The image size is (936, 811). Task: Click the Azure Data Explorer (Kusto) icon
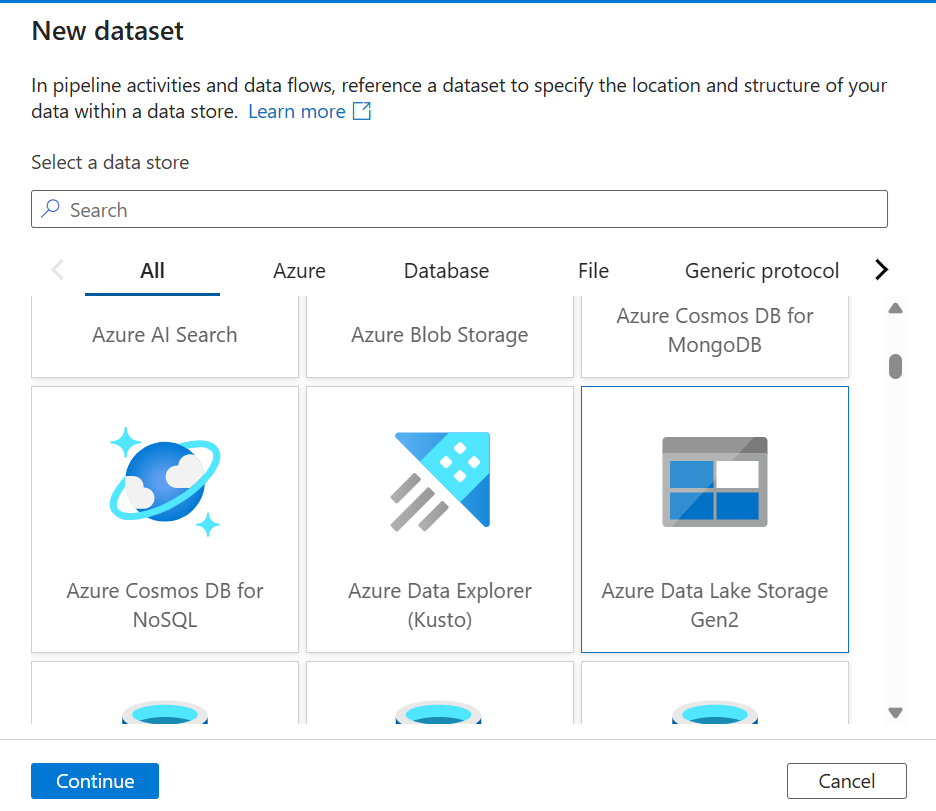[x=439, y=480]
